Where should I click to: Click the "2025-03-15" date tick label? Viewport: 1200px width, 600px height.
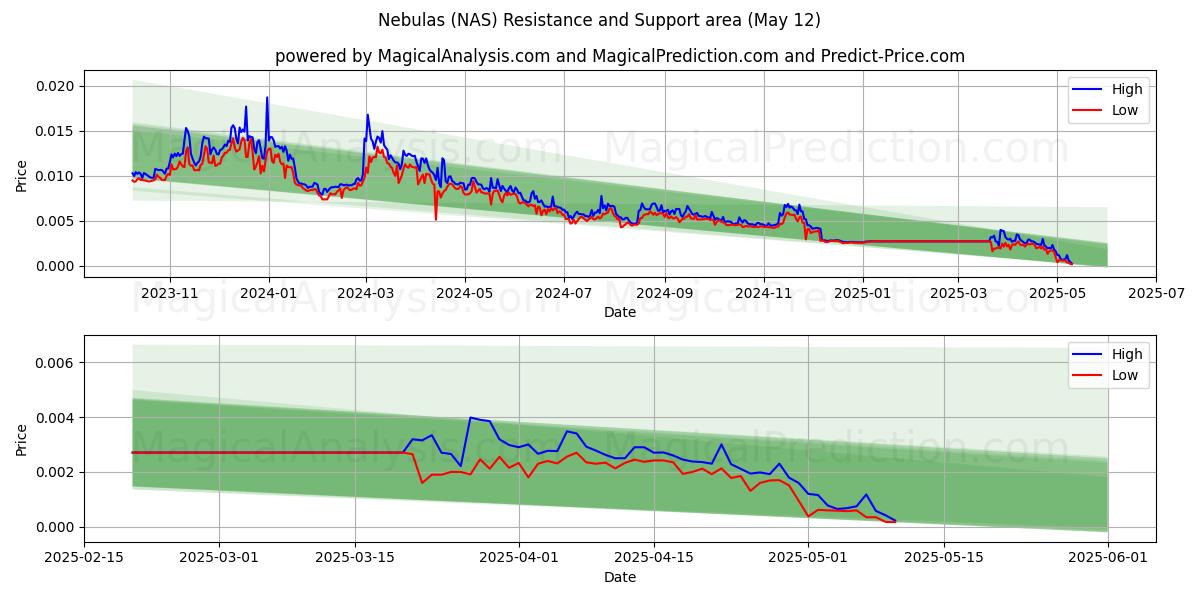click(x=355, y=558)
